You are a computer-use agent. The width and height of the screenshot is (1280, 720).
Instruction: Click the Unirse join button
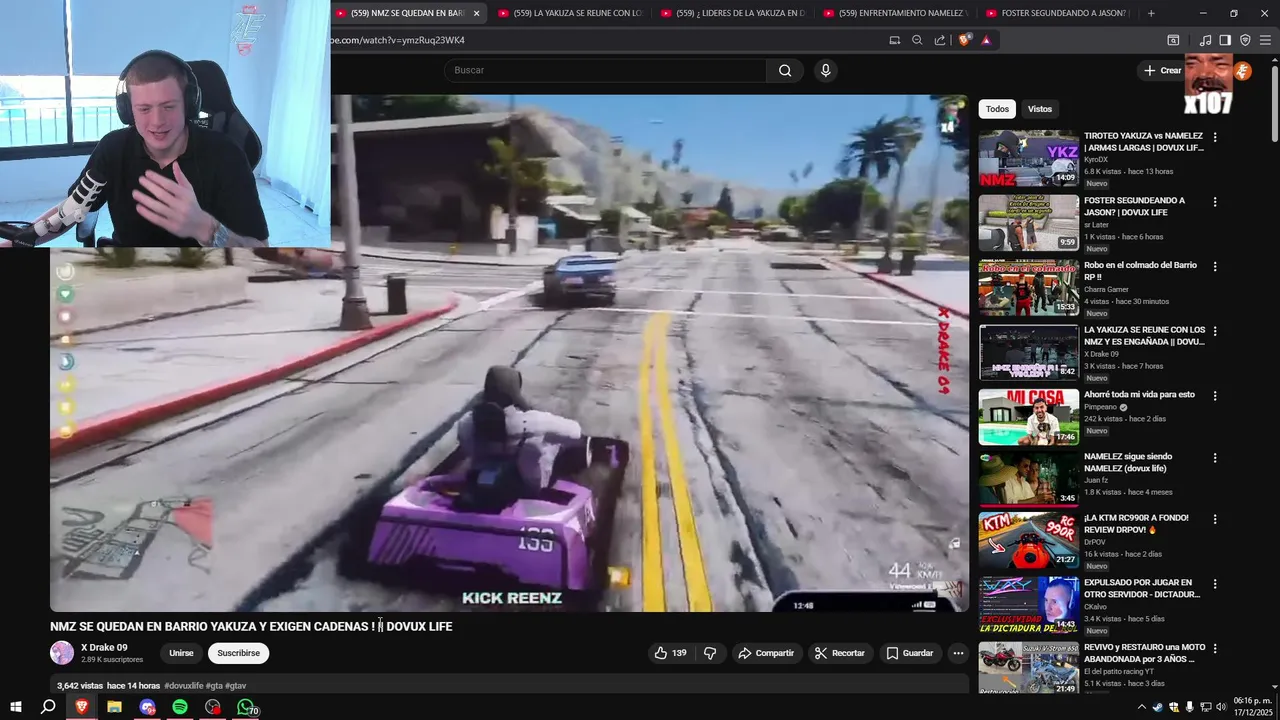181,653
